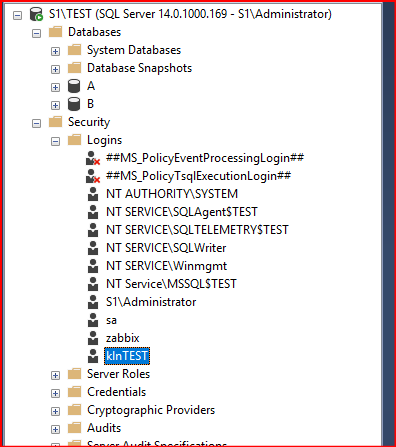Click NT SERVICE\SQLAgent$TEST login icon

click(x=93, y=212)
